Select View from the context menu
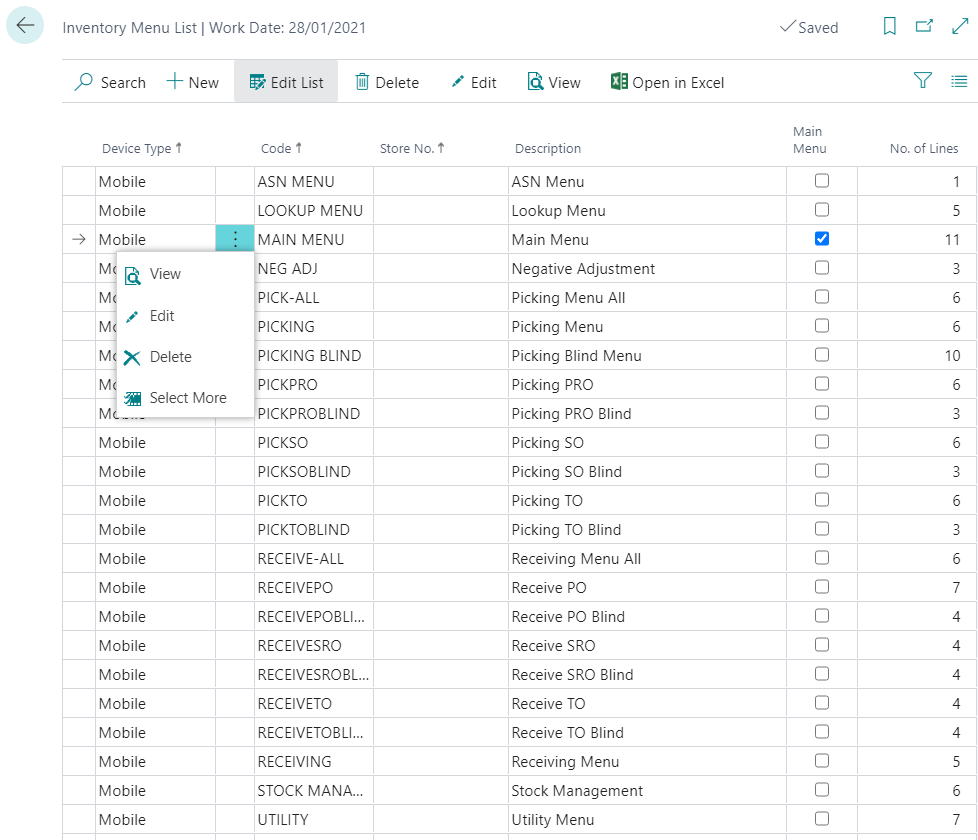 click(165, 274)
